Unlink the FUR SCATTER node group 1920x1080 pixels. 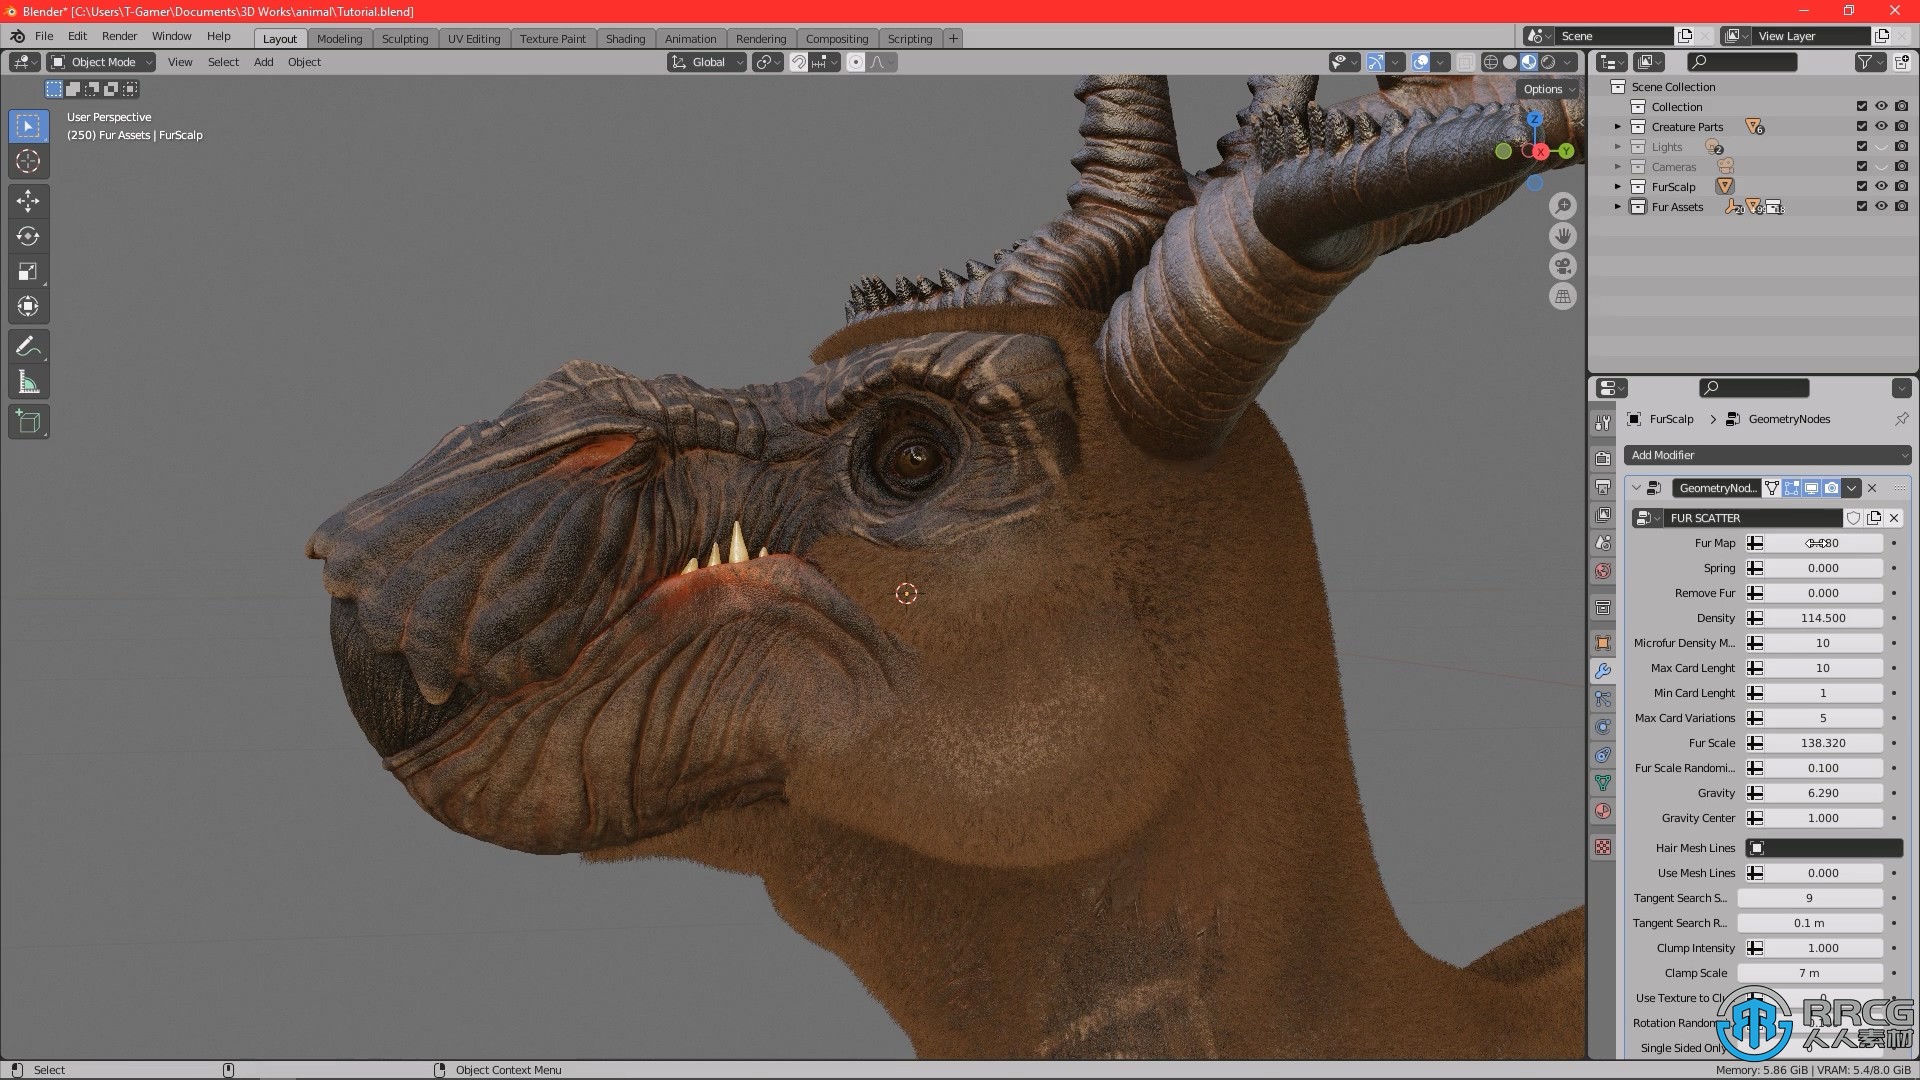coord(1894,518)
